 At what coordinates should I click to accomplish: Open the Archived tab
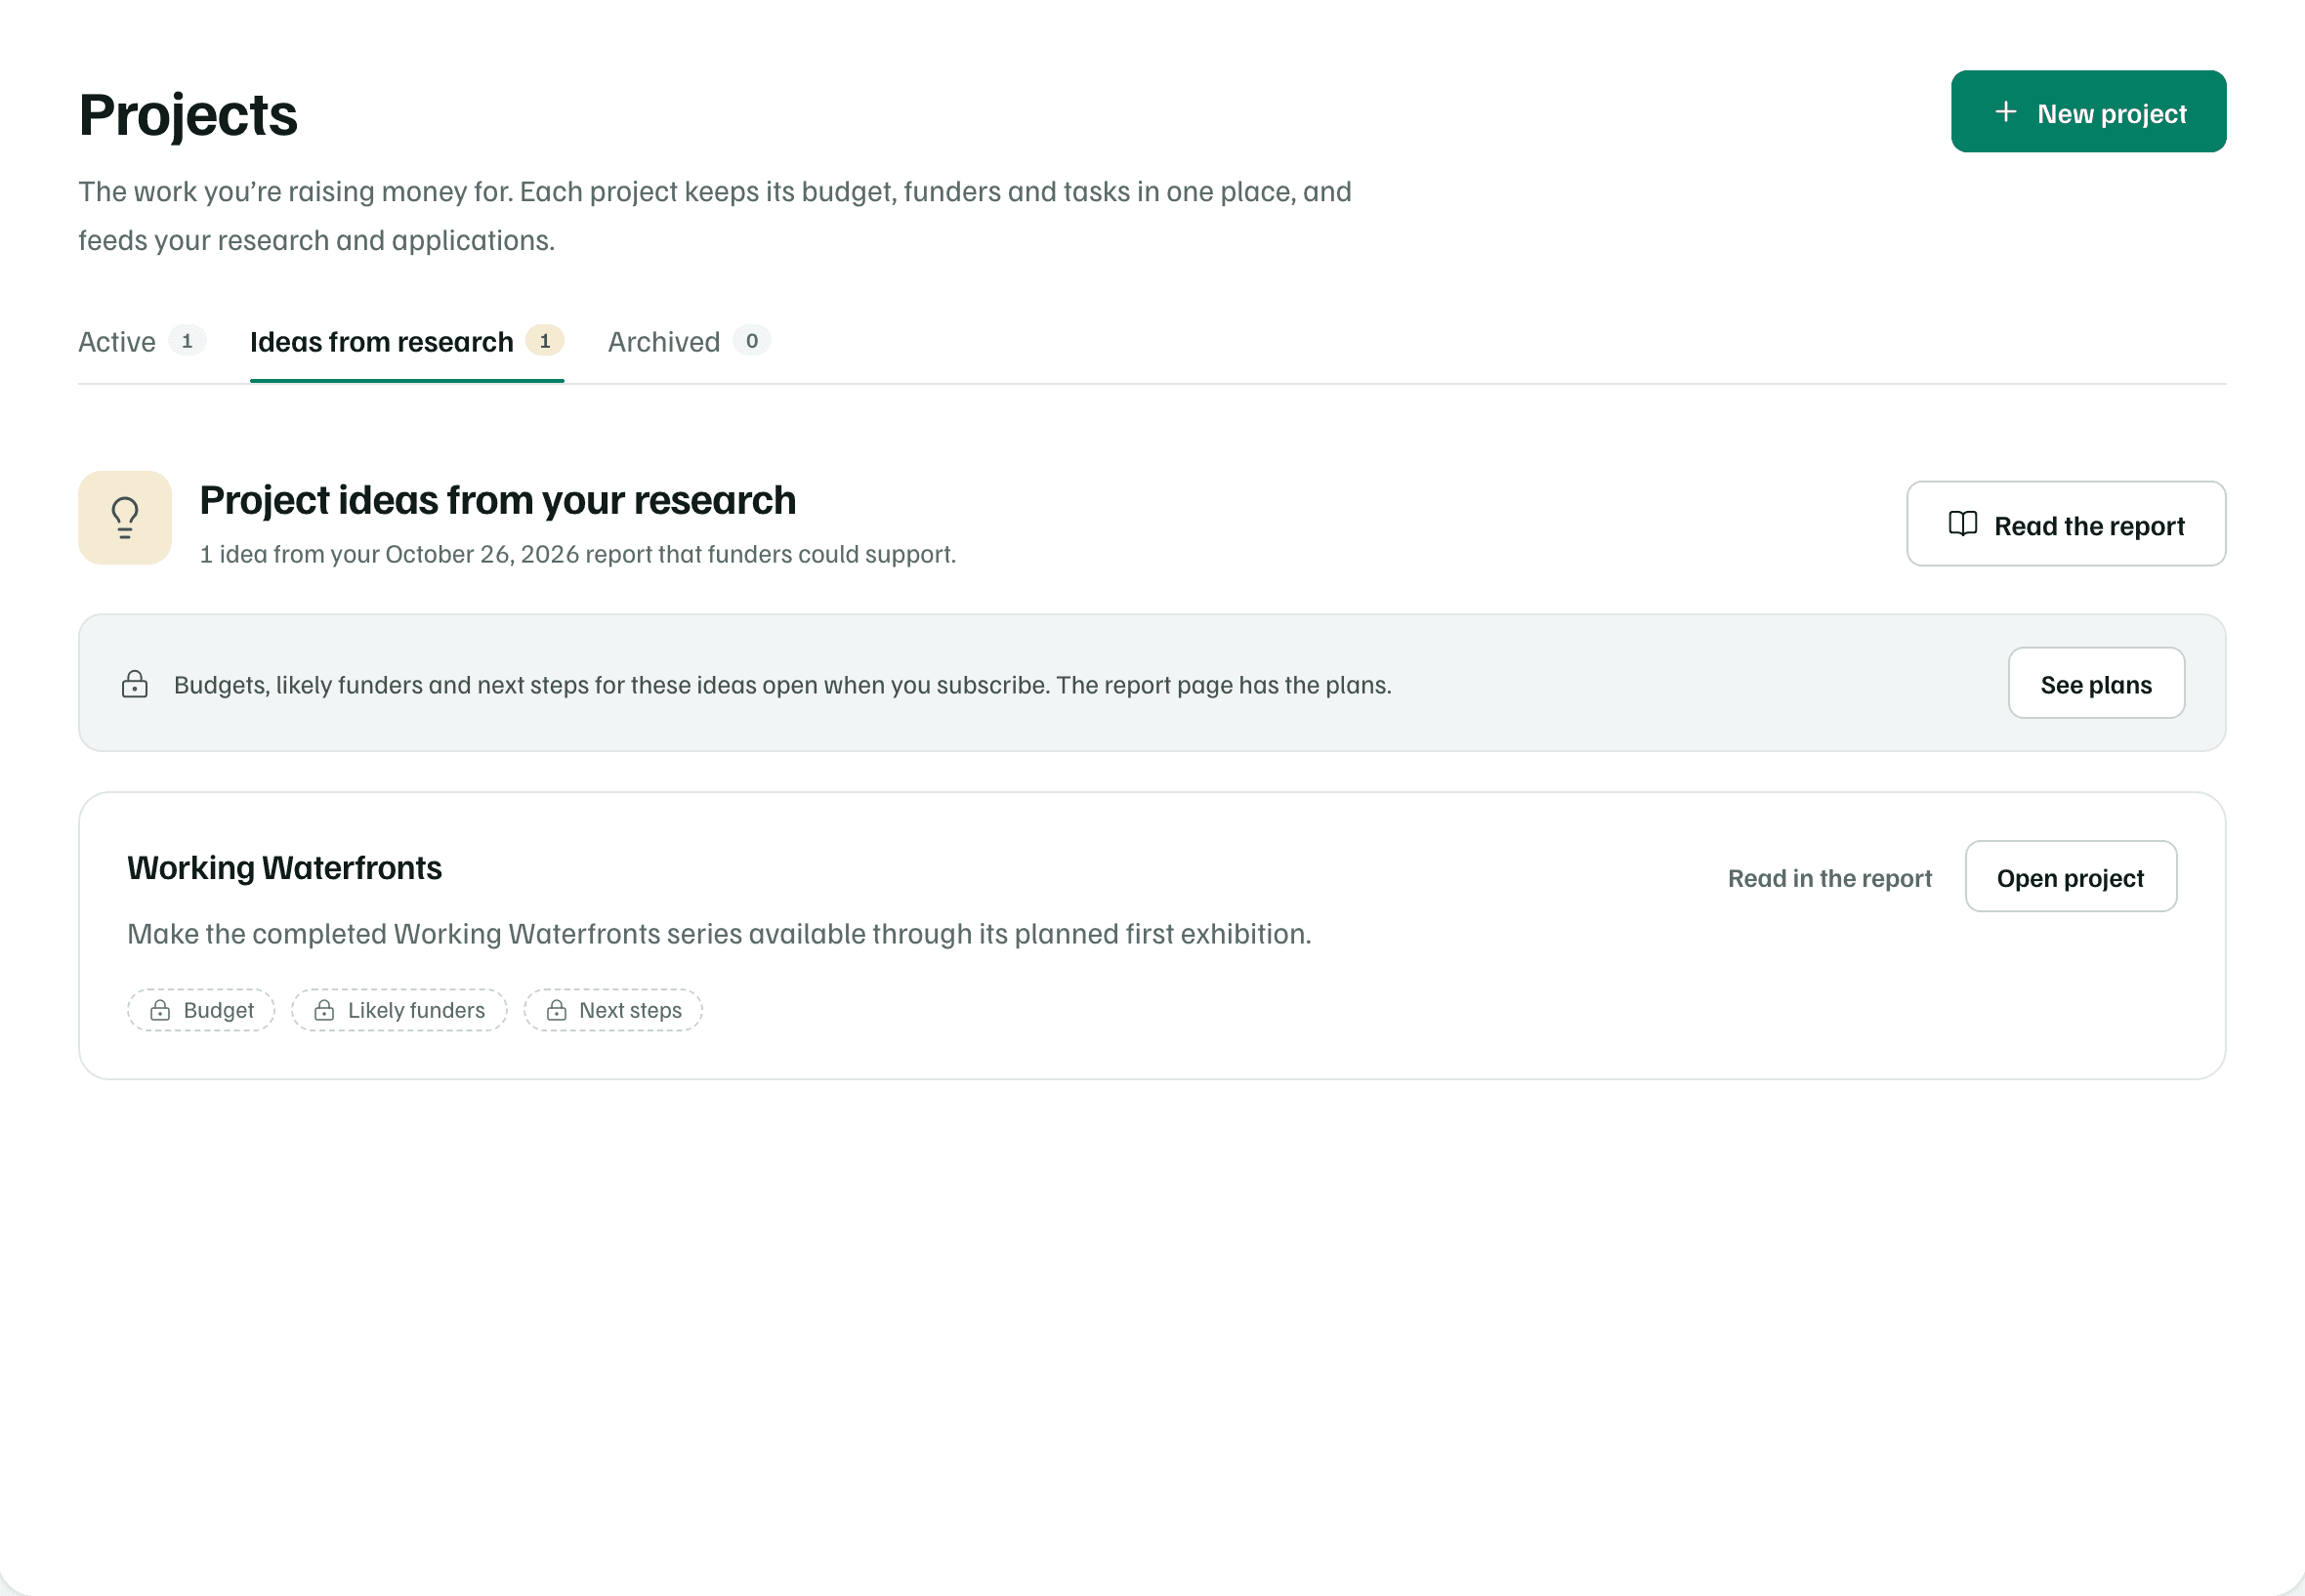click(688, 342)
